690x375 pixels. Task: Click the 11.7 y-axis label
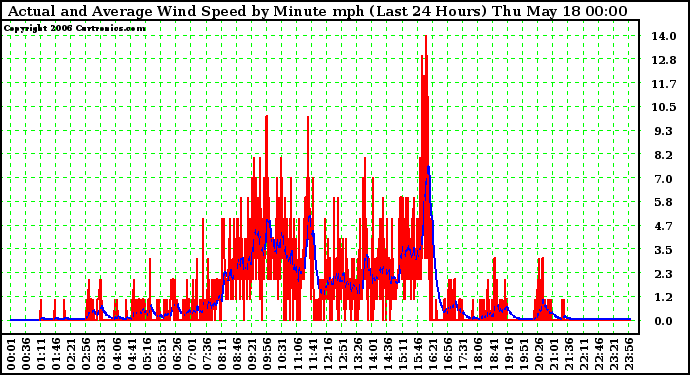click(x=664, y=84)
